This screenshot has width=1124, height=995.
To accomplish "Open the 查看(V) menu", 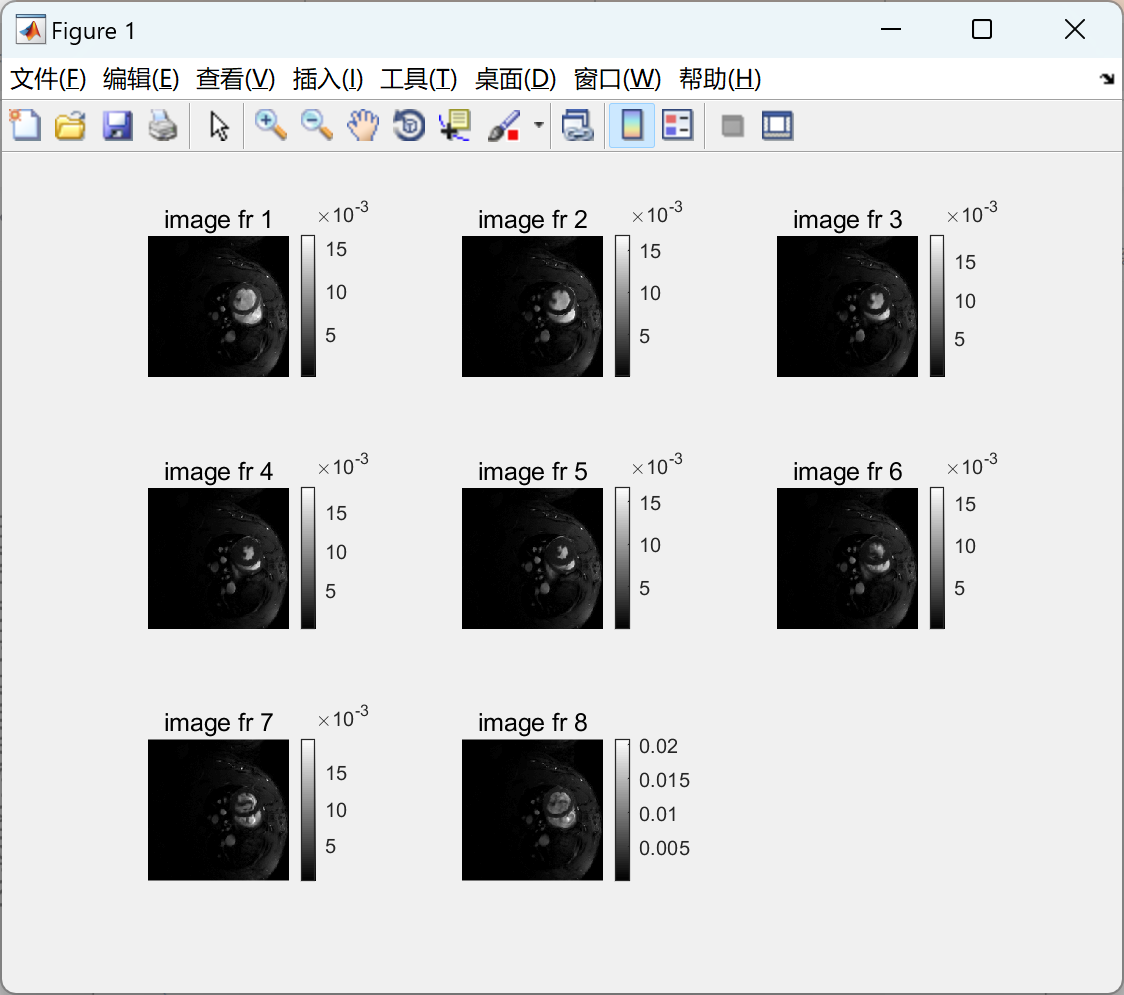I will coord(235,79).
